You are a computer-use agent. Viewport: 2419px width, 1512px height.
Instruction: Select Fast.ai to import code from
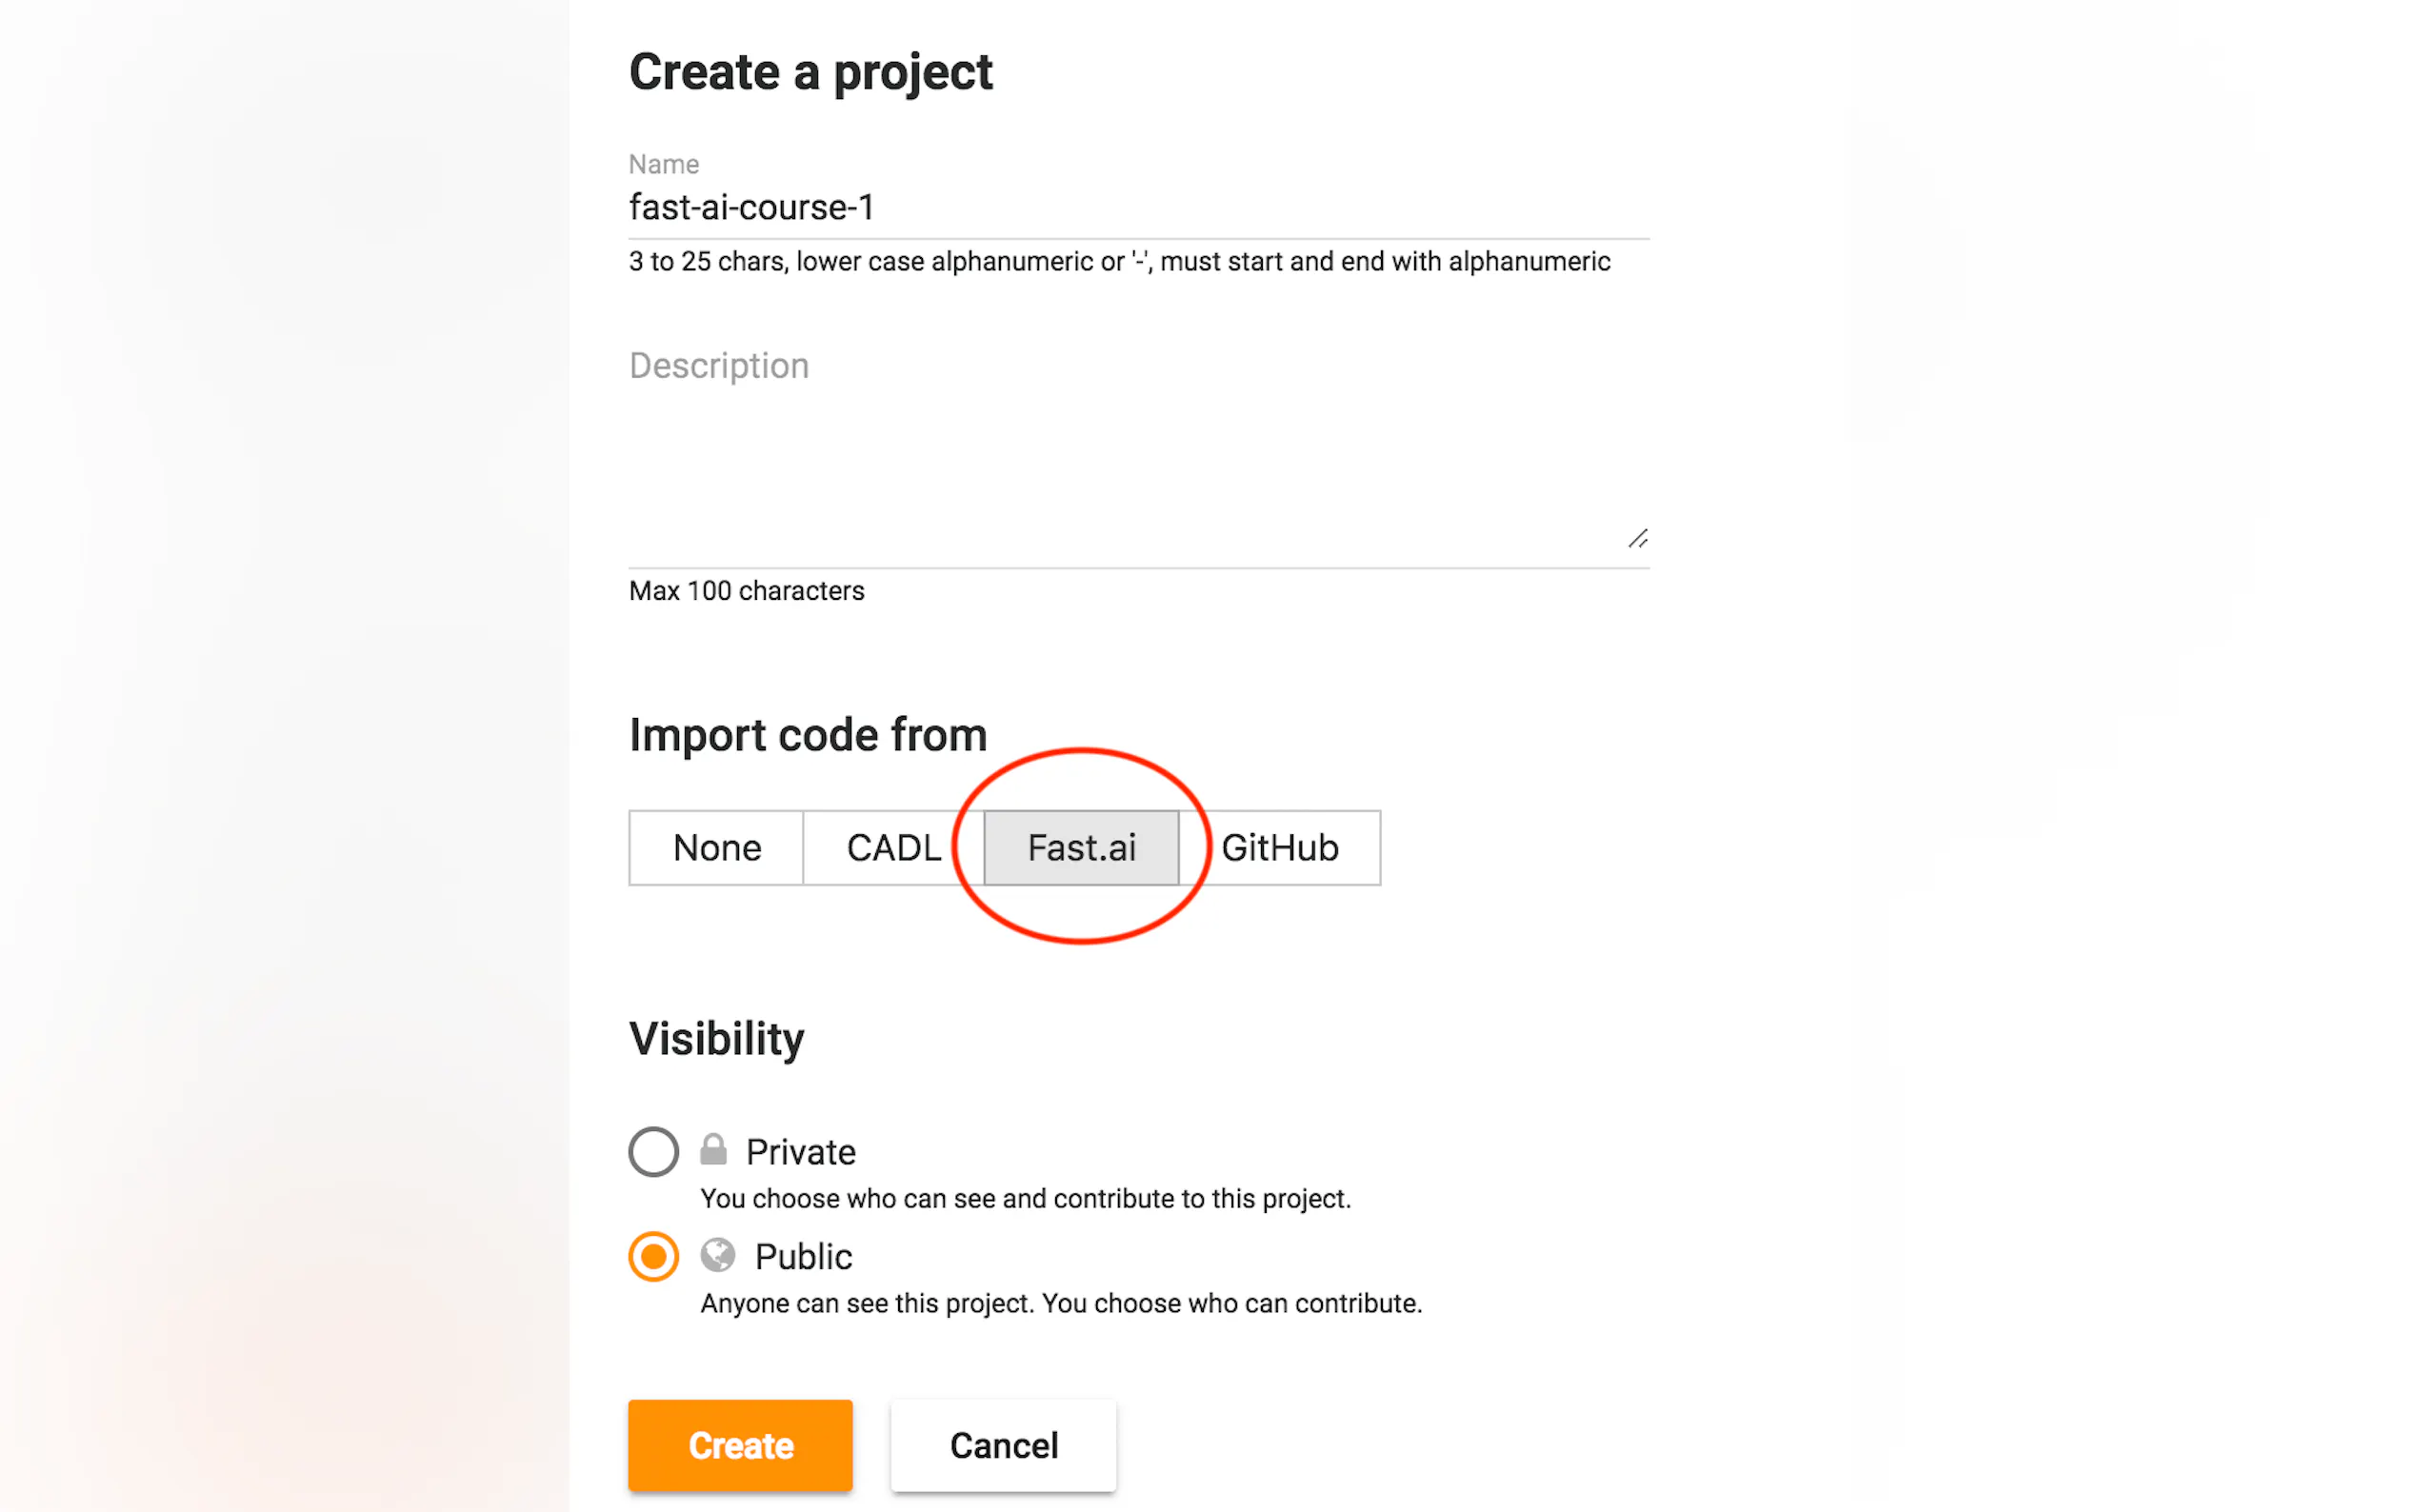click(1081, 848)
